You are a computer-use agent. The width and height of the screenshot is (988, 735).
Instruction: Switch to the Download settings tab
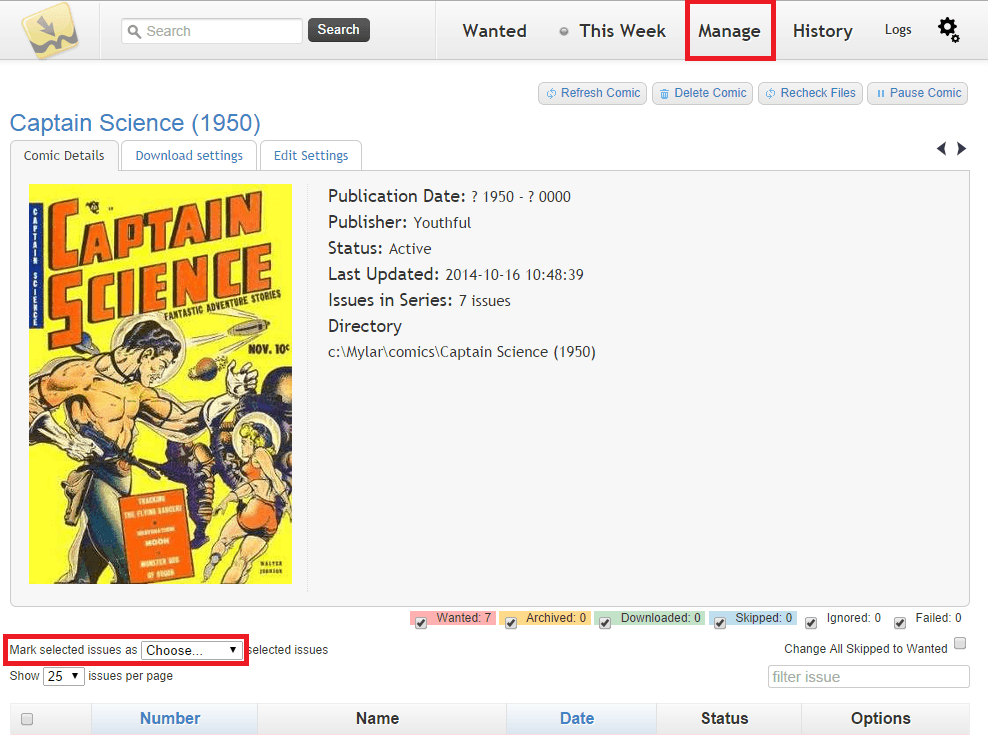pyautogui.click(x=189, y=155)
